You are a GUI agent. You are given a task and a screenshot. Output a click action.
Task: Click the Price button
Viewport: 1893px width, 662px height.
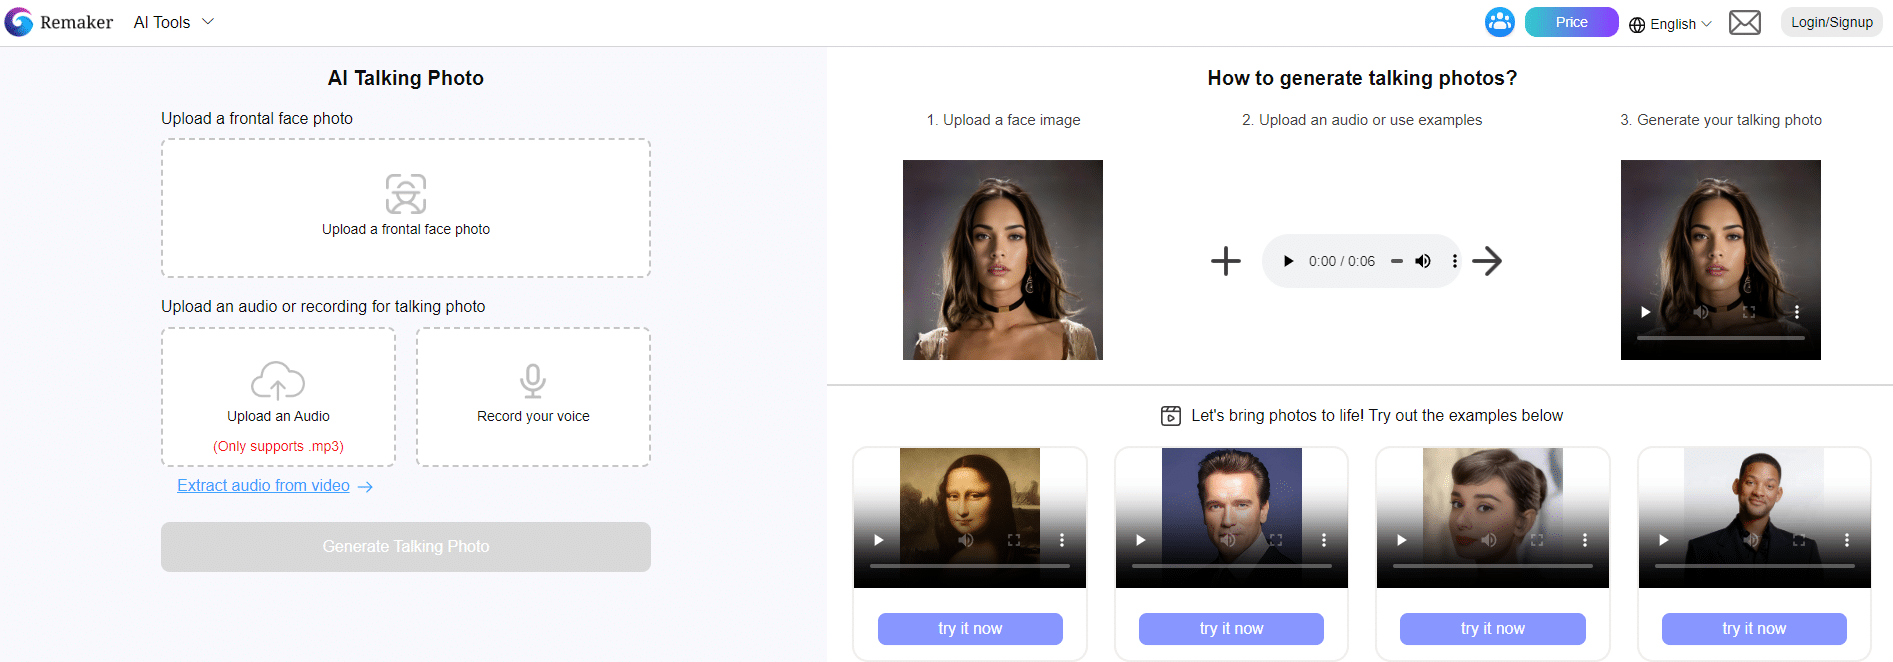(x=1571, y=21)
